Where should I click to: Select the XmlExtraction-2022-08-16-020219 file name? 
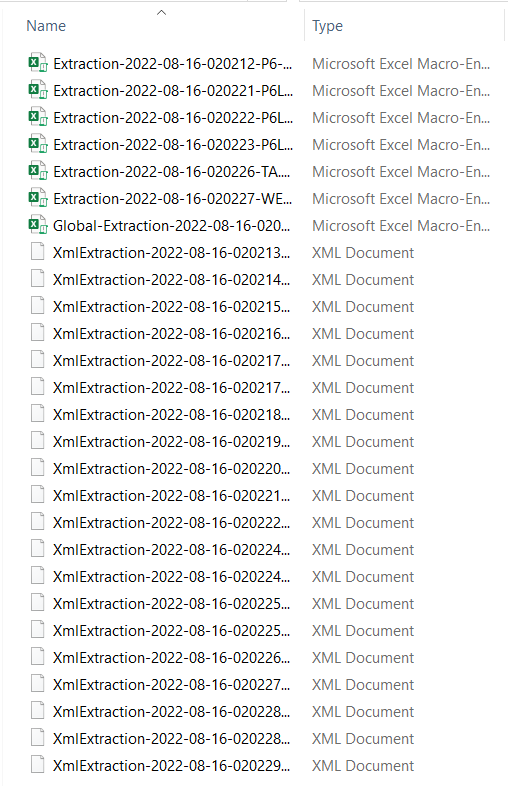[x=172, y=442]
